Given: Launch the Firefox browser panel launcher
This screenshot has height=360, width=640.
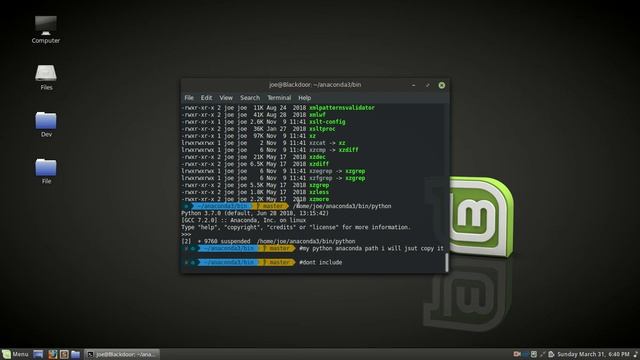Looking at the screenshot, I should coord(53,354).
